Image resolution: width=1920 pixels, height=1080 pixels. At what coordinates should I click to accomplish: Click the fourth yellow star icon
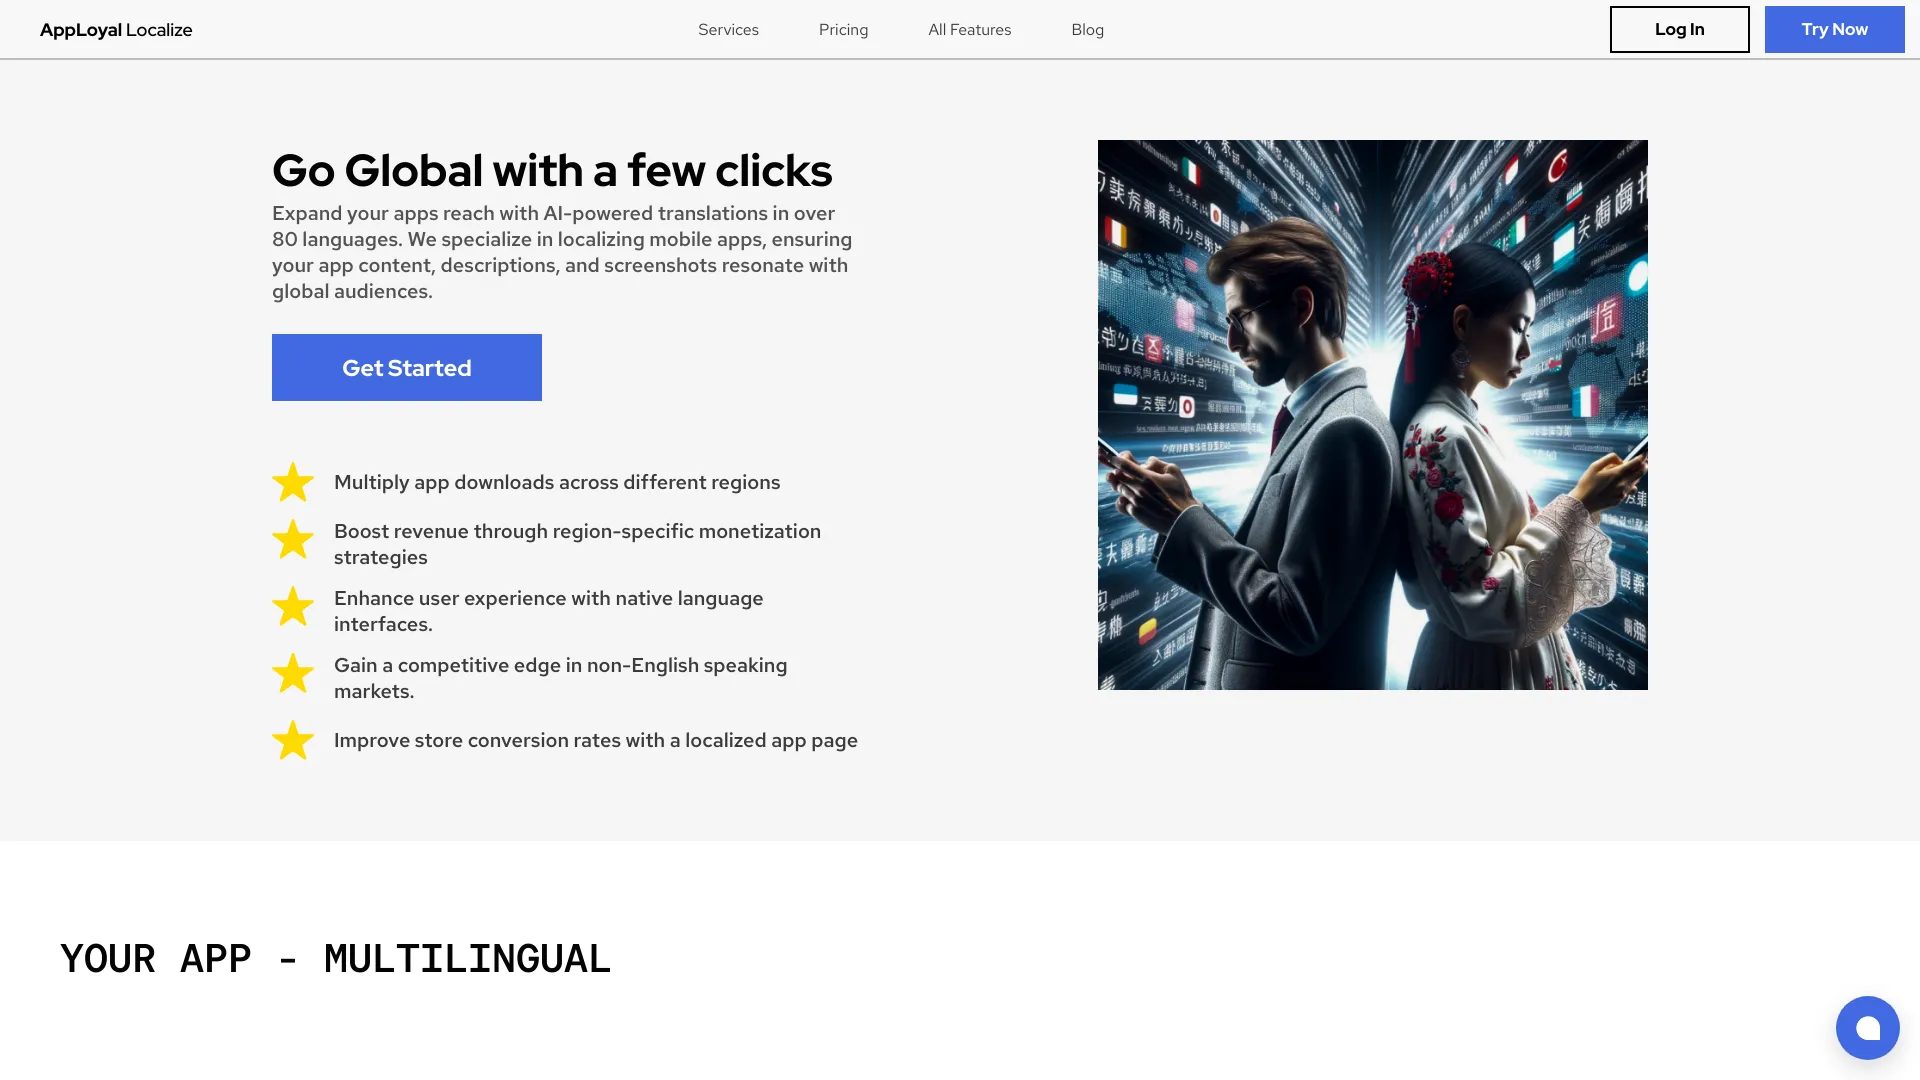[x=293, y=673]
